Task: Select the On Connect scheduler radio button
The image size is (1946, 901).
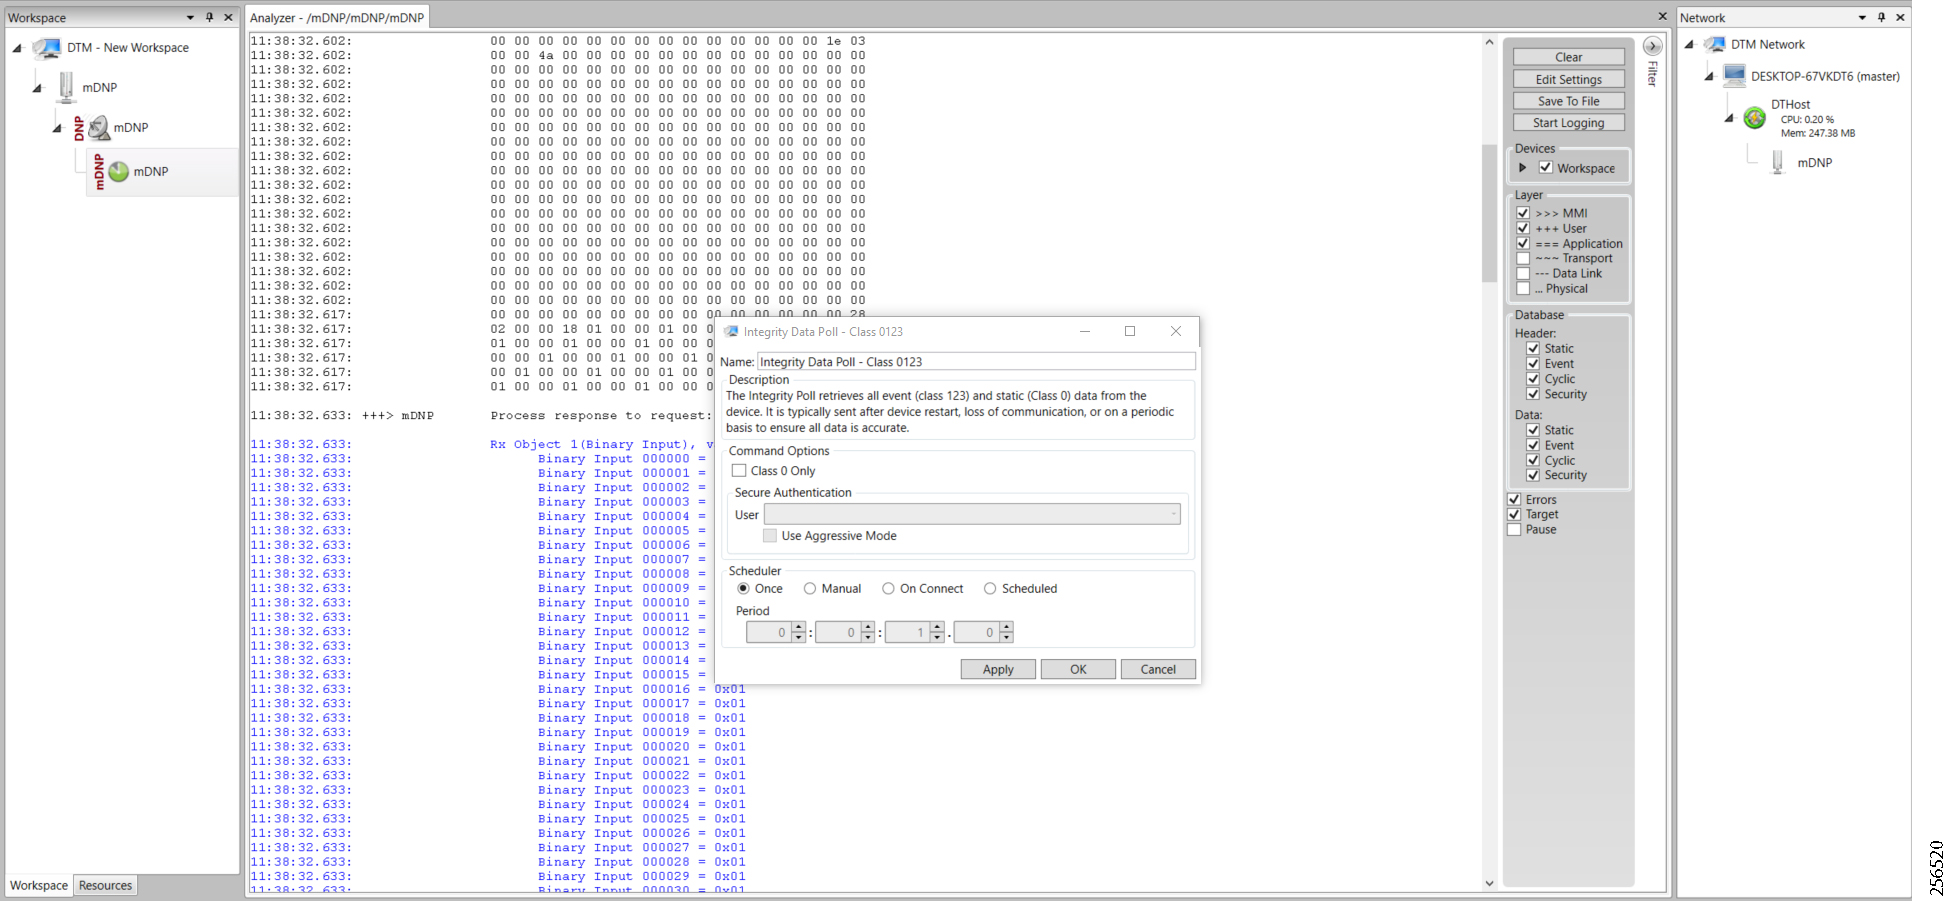Action: [x=888, y=589]
